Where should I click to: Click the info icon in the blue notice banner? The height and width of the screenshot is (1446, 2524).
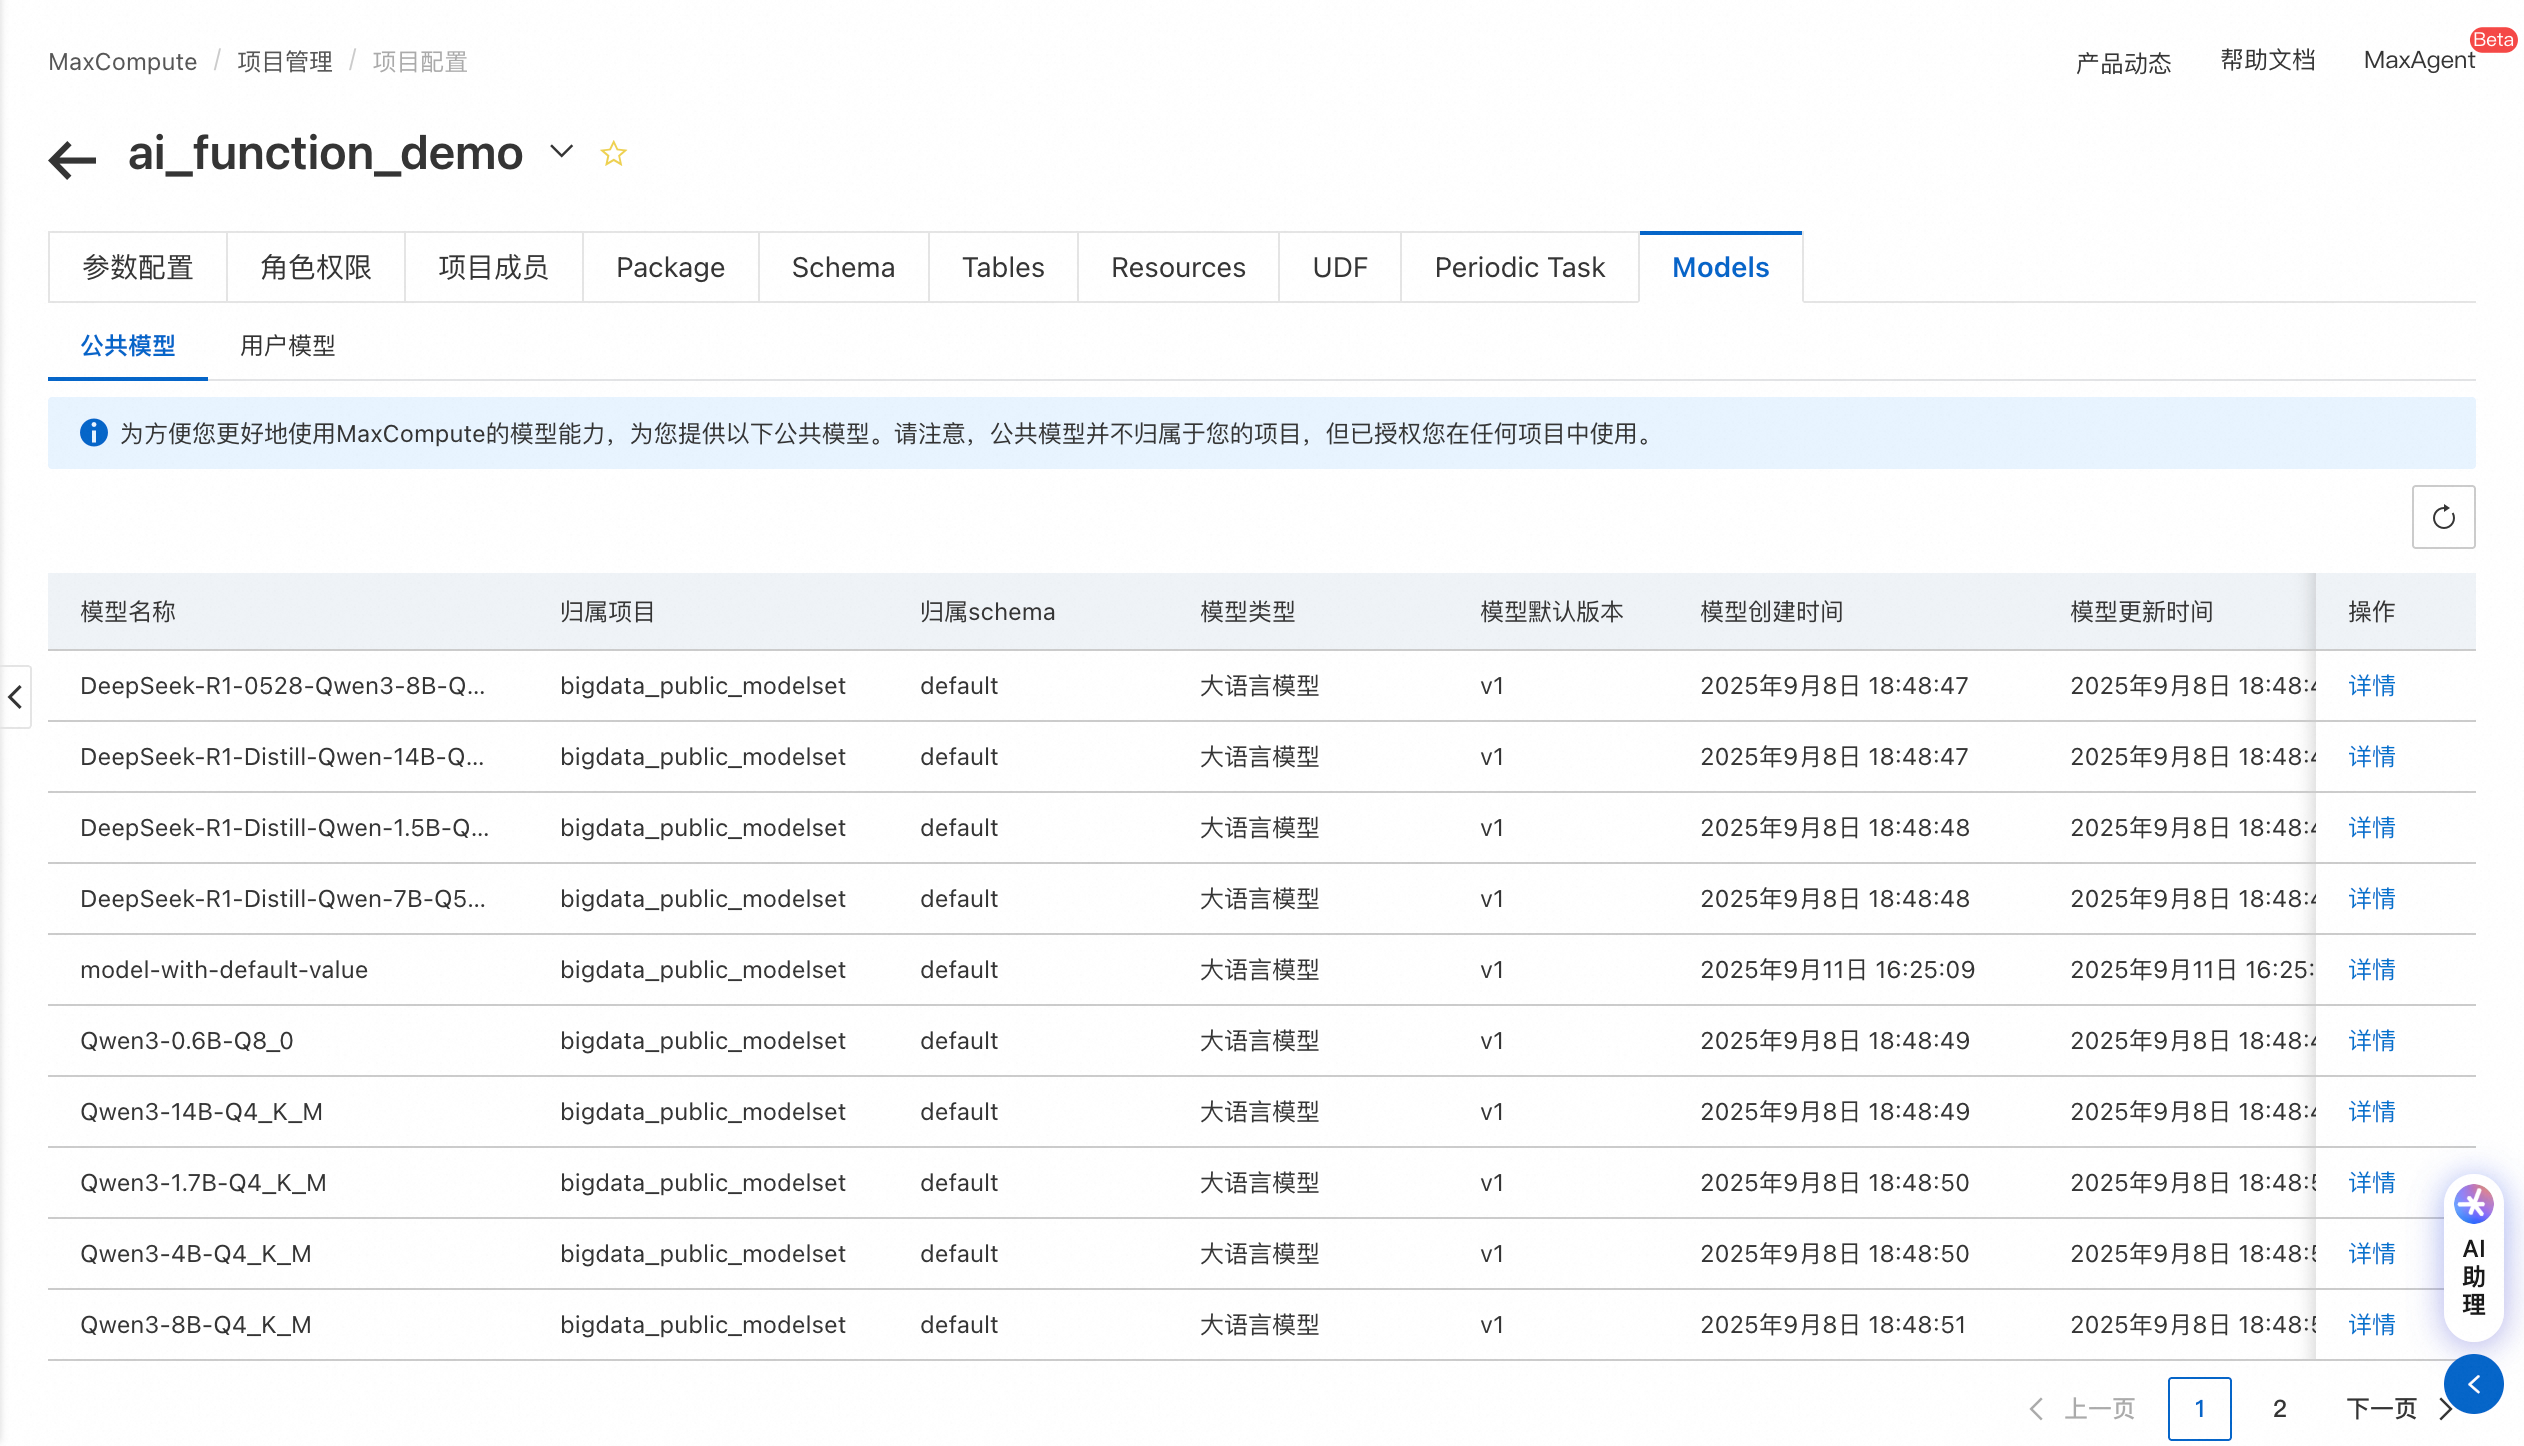click(x=93, y=432)
